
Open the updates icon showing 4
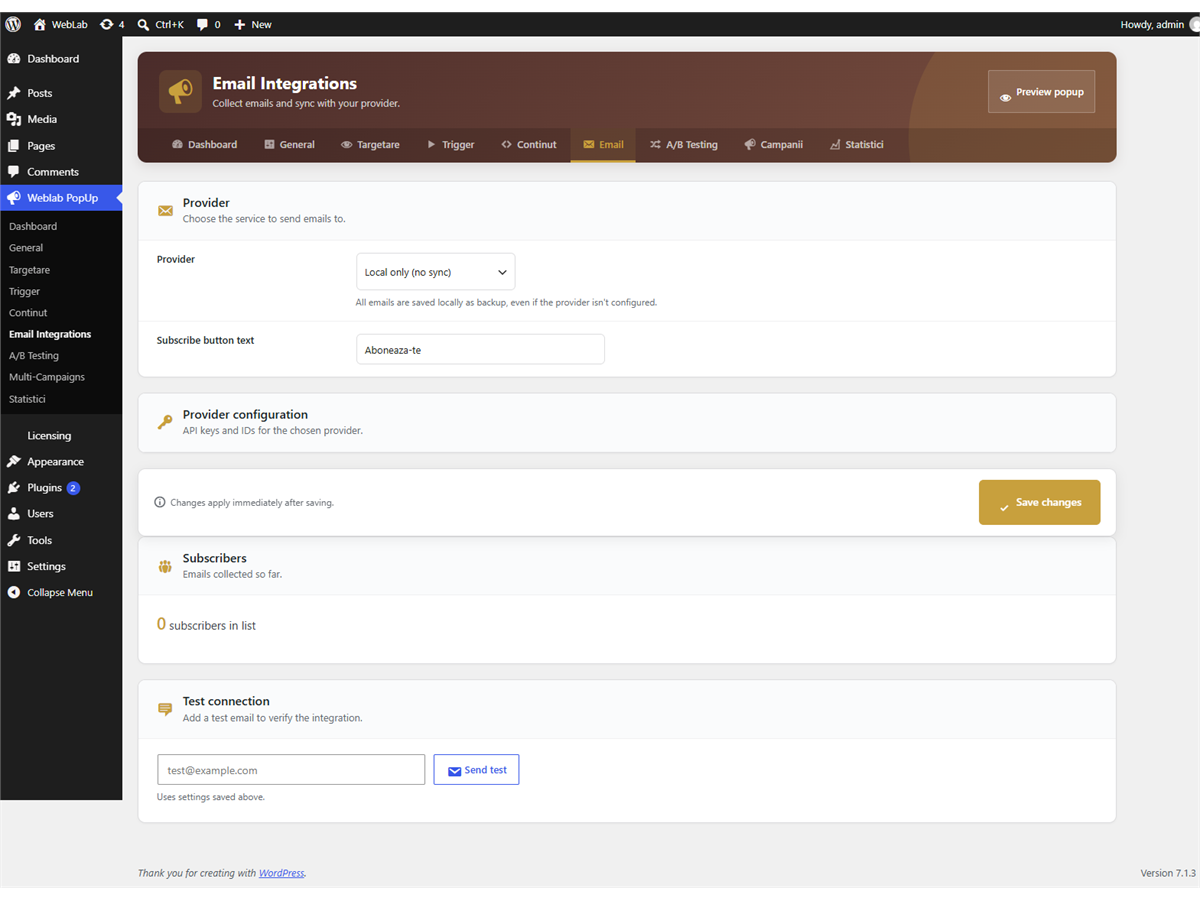(112, 24)
